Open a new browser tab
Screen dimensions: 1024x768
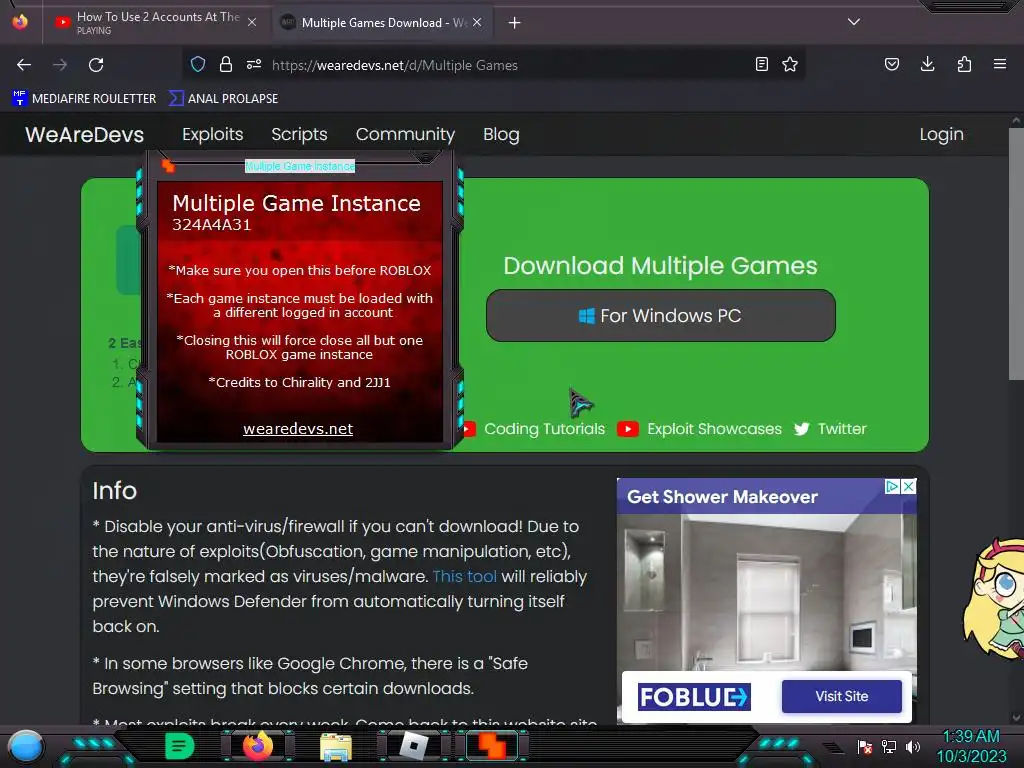pyautogui.click(x=515, y=23)
